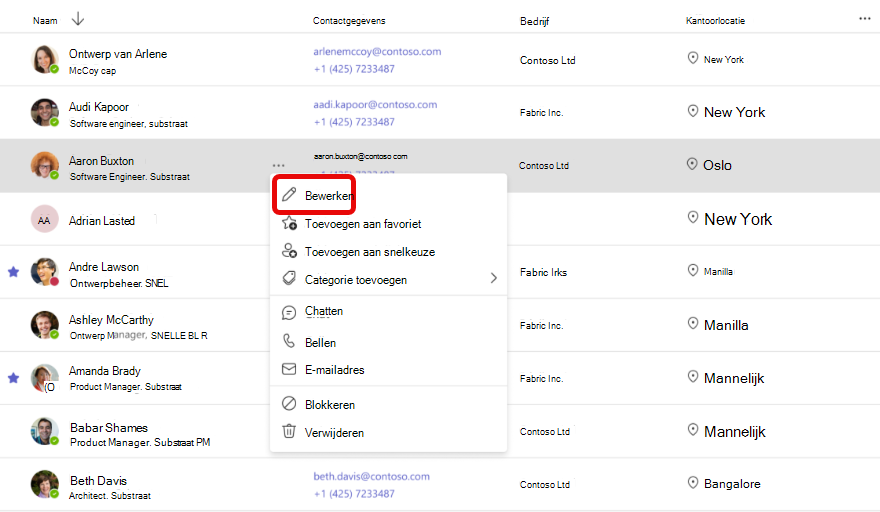Click the AA initials avatar of Adrian Lasted

[44, 220]
